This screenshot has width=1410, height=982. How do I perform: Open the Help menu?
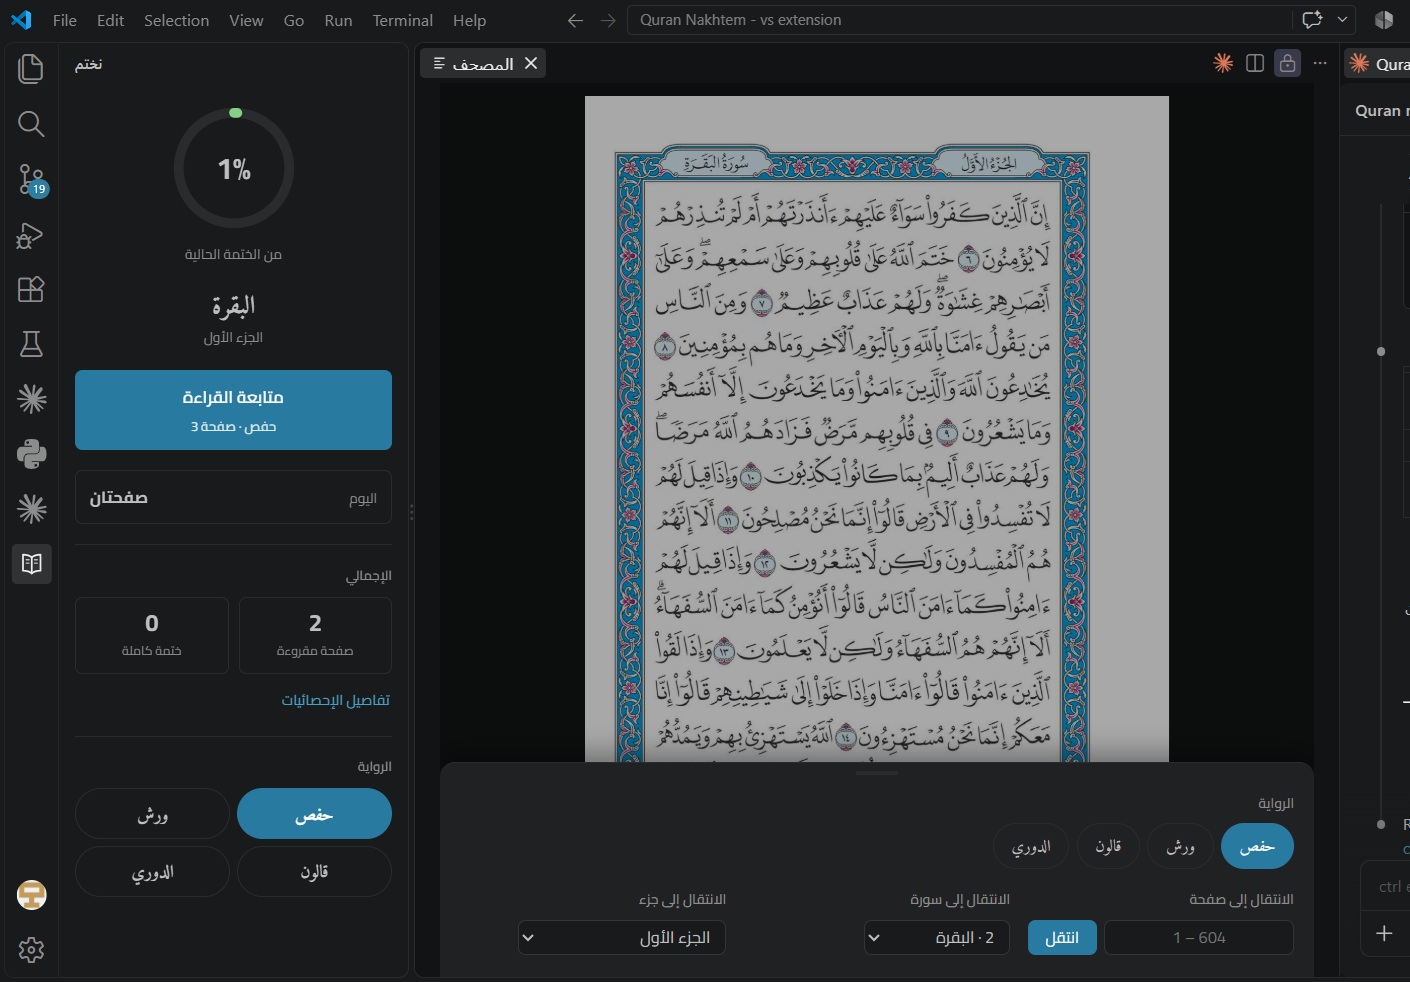pyautogui.click(x=469, y=20)
